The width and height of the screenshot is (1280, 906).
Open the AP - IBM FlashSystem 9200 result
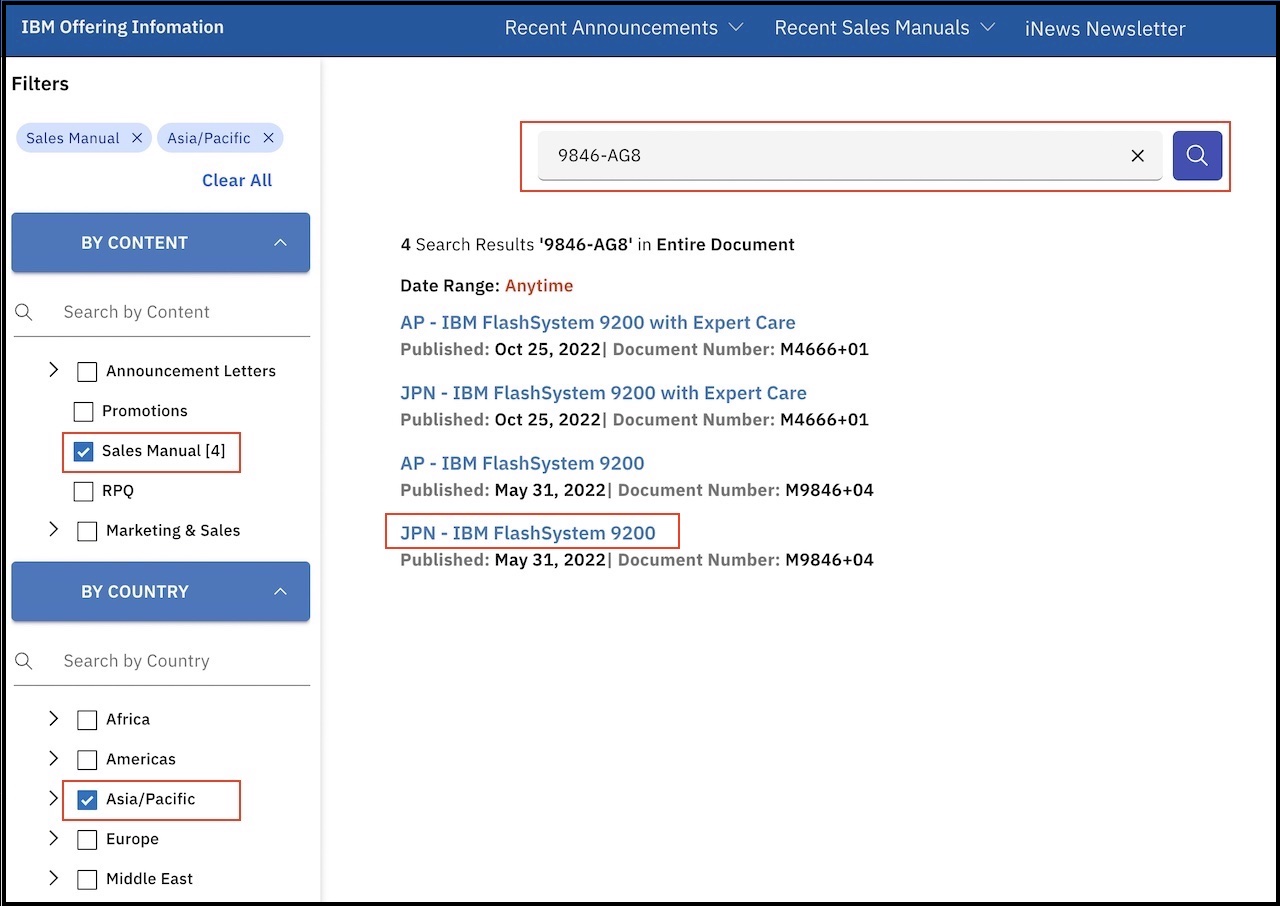[x=522, y=463]
